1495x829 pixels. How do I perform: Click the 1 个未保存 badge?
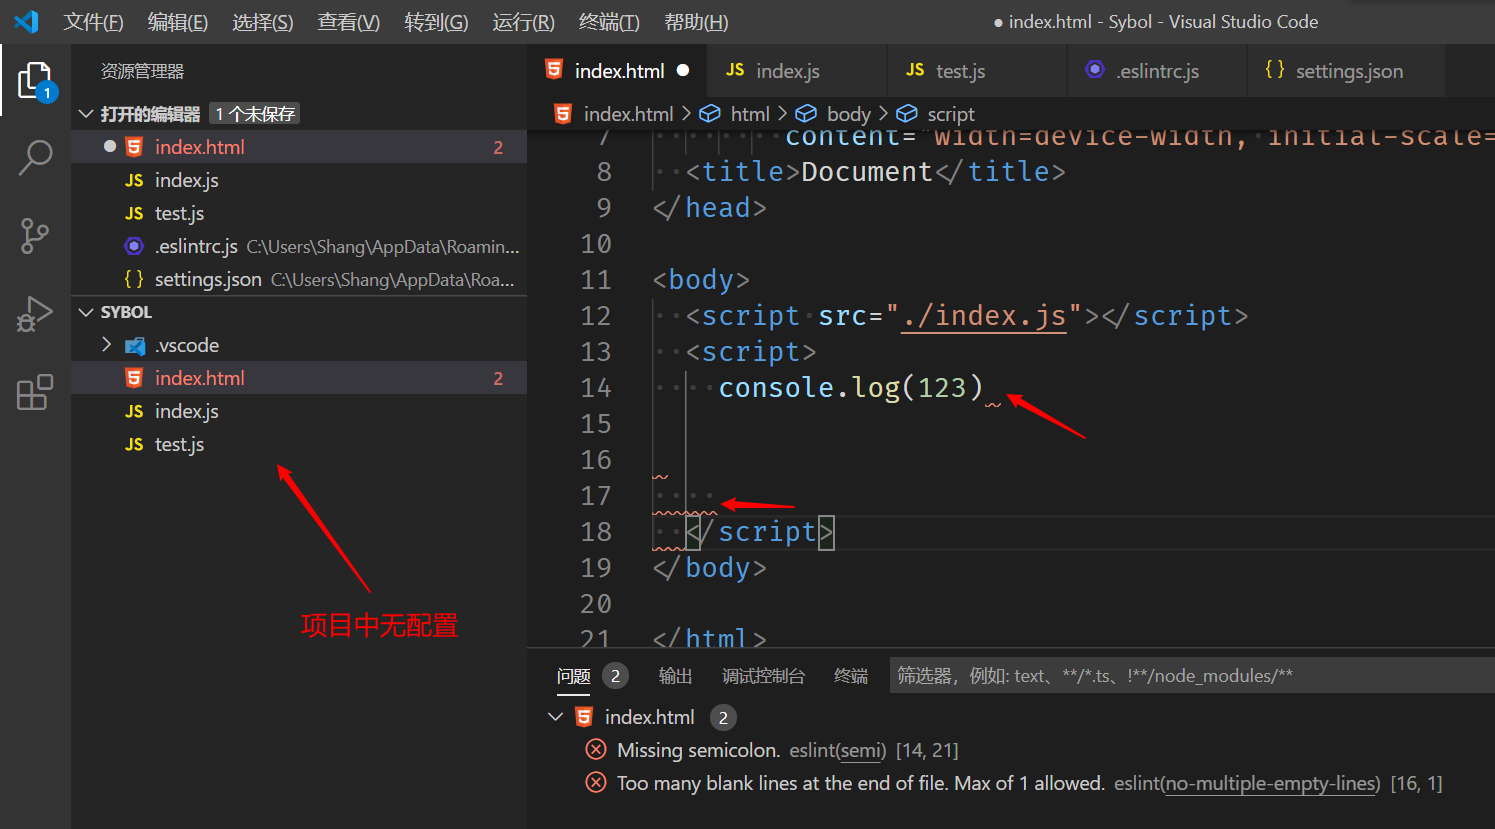pos(255,114)
